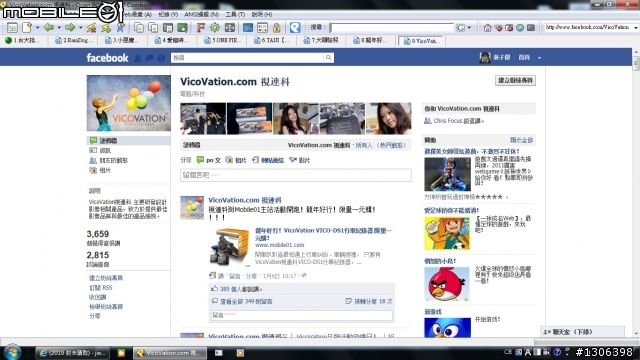This screenshot has width=640, height=360.
Task: Click the red F toolbar icon
Action: point(200,27)
